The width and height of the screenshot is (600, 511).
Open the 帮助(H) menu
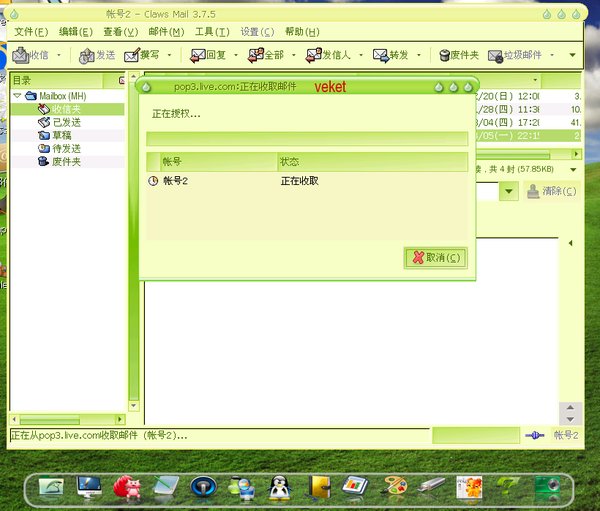tap(302, 32)
